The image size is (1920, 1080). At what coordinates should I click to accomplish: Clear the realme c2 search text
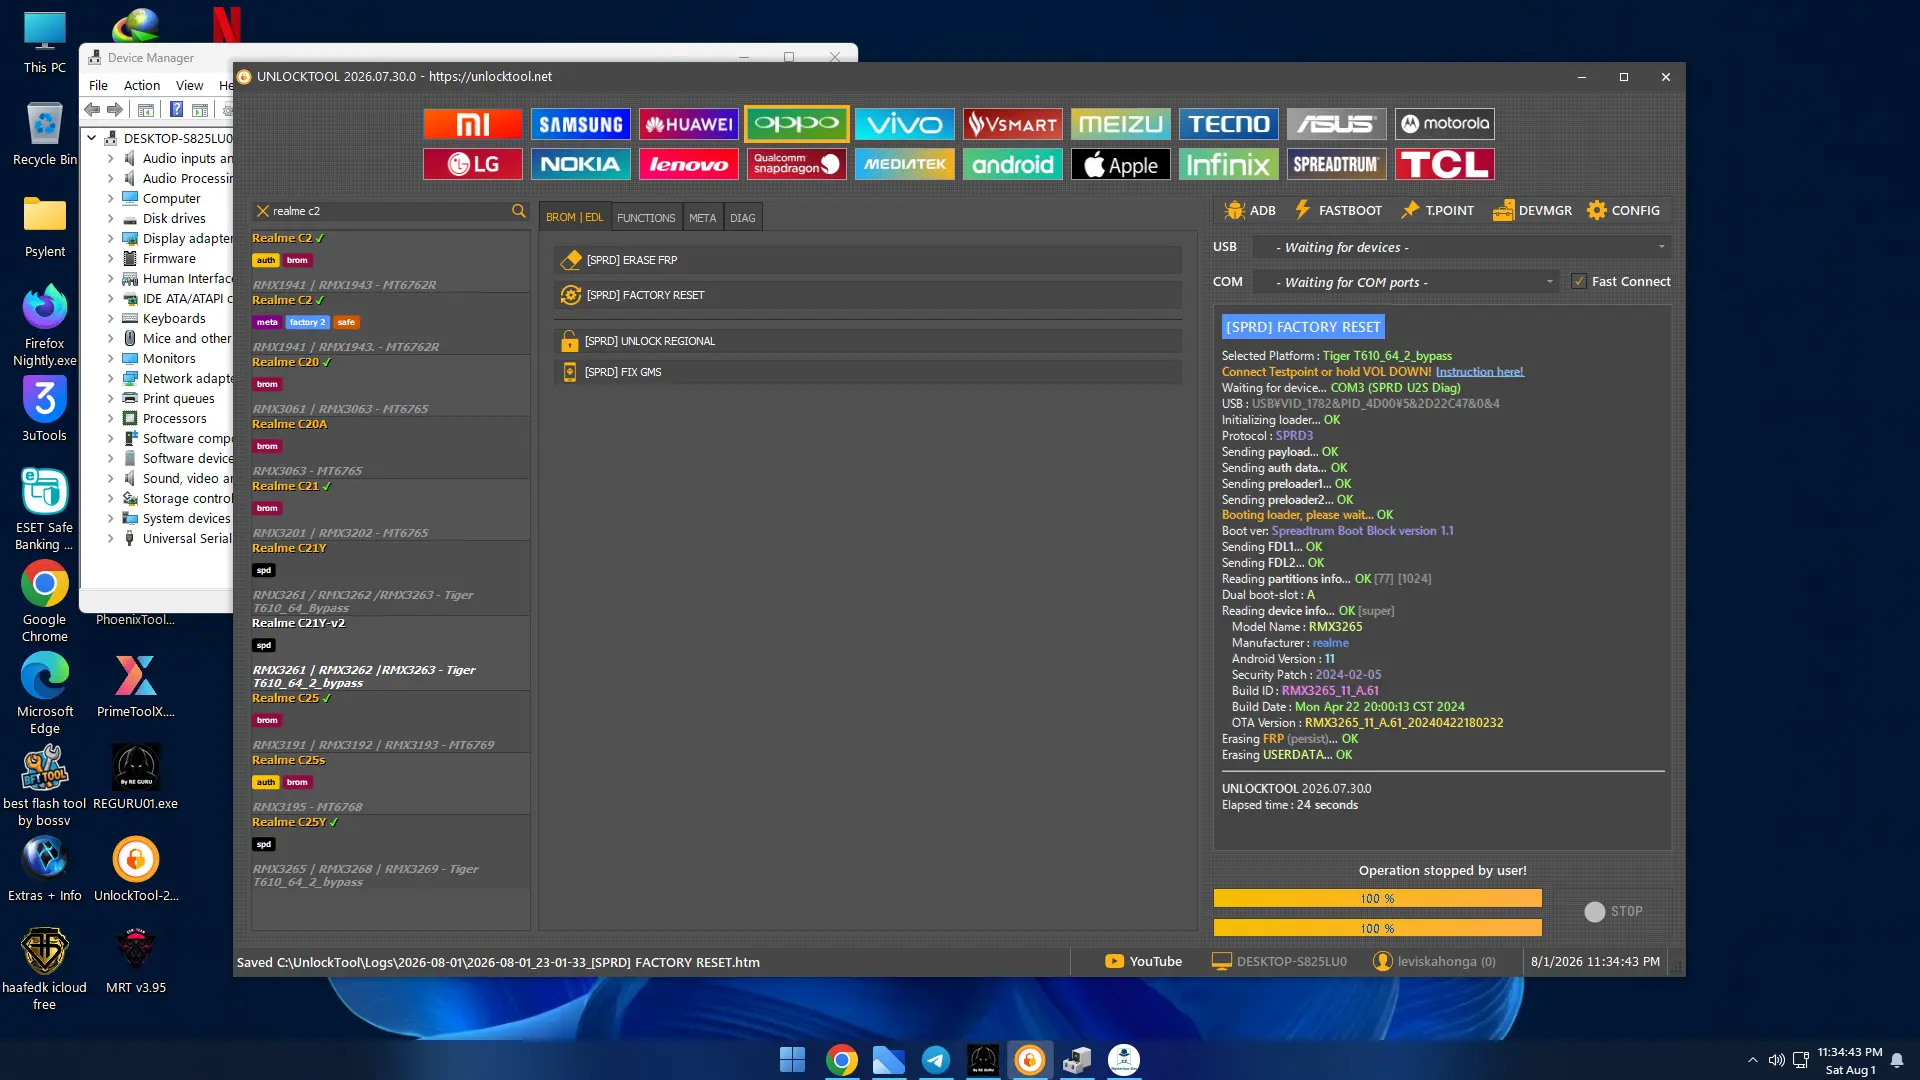pos(263,211)
